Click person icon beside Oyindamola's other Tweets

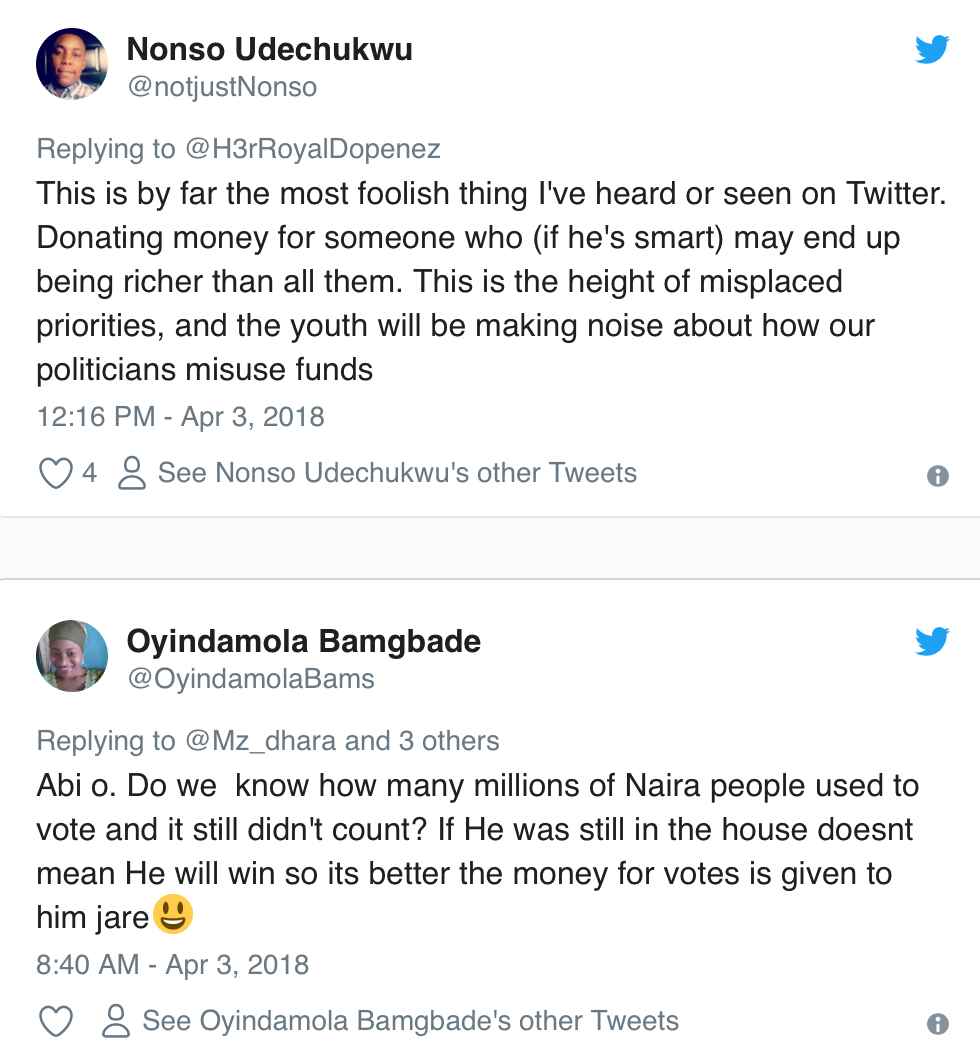[116, 1021]
